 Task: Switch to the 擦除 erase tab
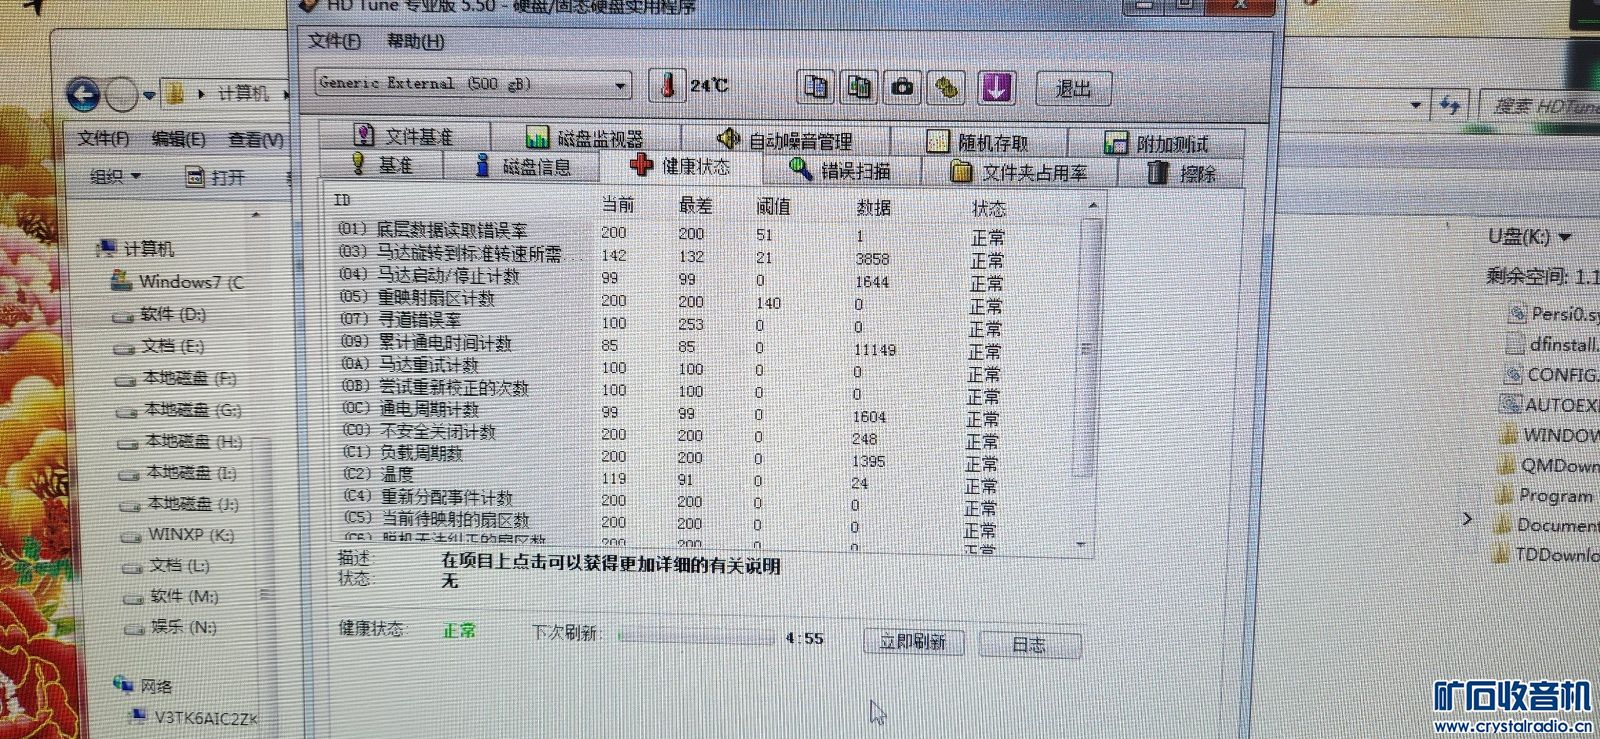coord(1182,173)
